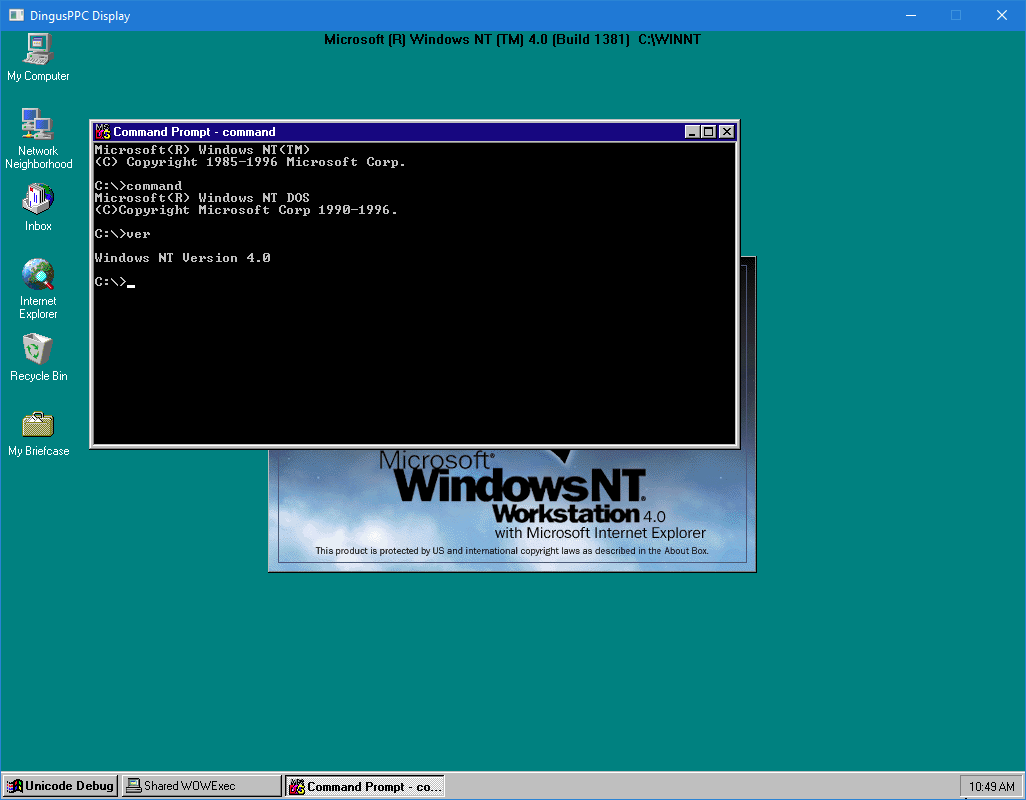Image resolution: width=1026 pixels, height=800 pixels.
Task: Click the DingusPPC Display title icon
Action: [16, 15]
